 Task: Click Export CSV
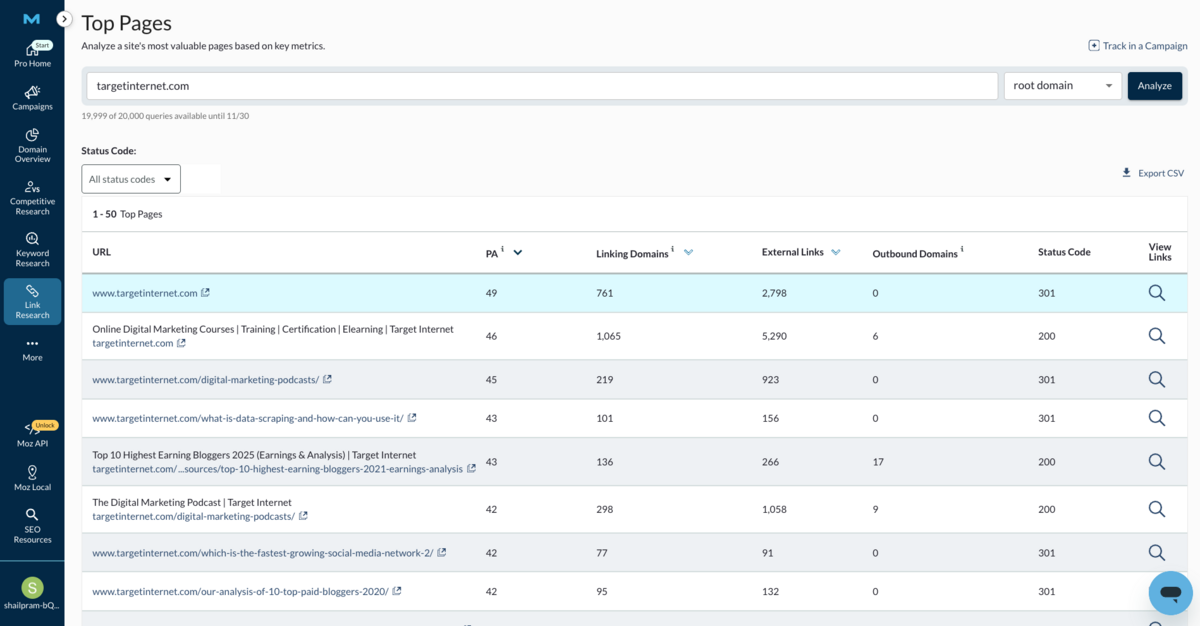1153,173
